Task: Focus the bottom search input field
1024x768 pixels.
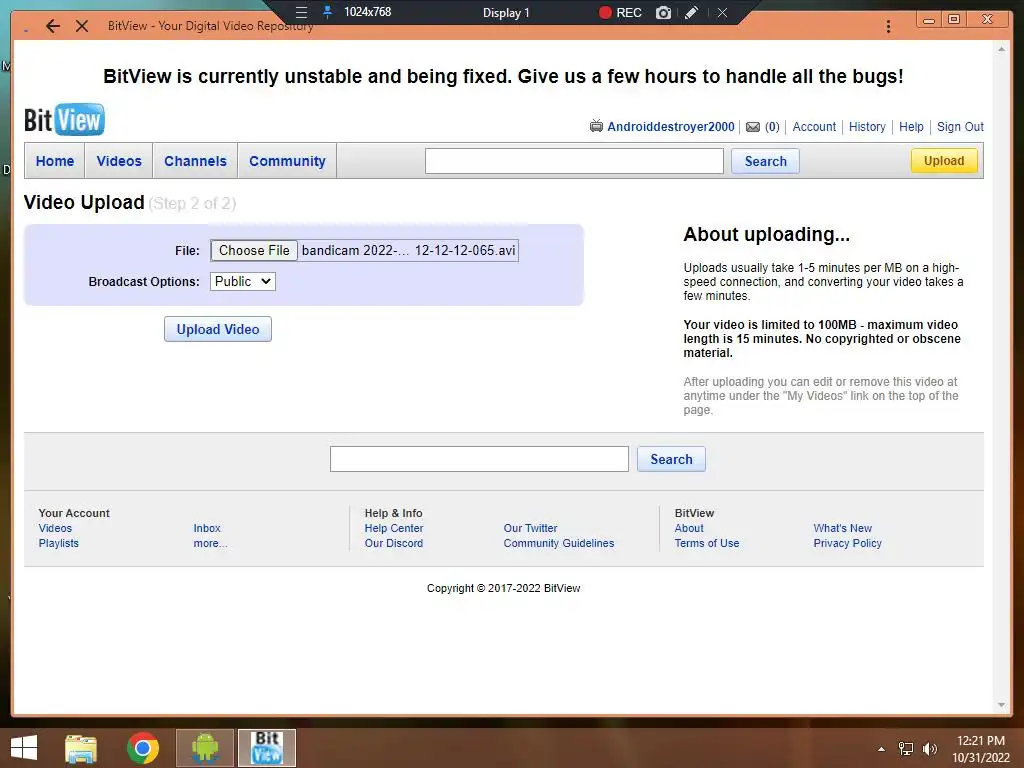Action: pyautogui.click(x=479, y=459)
